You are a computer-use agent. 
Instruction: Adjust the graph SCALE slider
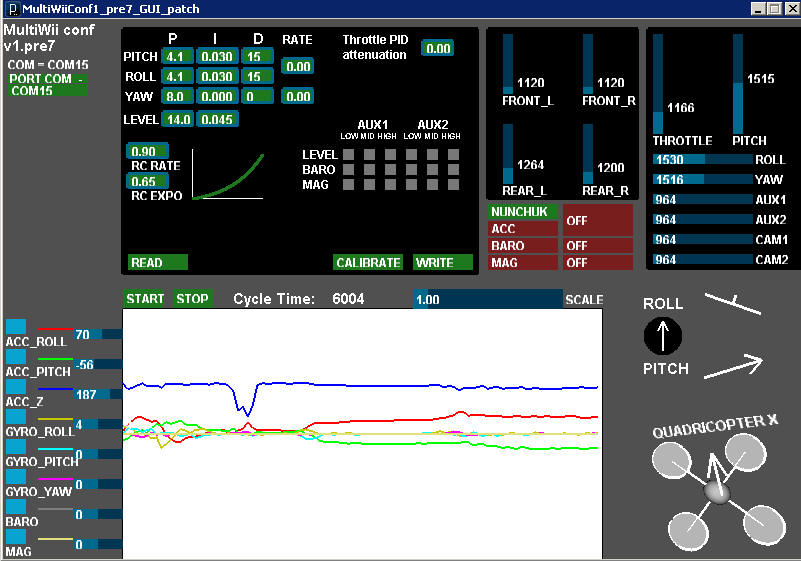click(x=488, y=299)
